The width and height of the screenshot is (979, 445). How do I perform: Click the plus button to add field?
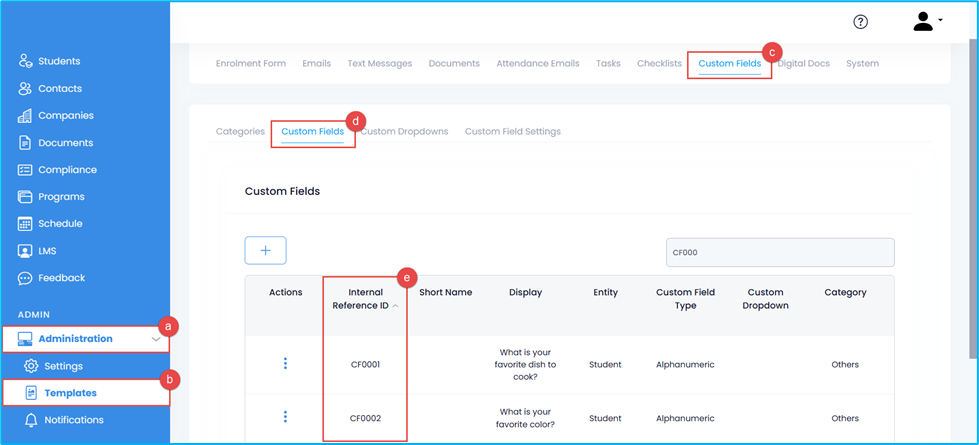(265, 250)
